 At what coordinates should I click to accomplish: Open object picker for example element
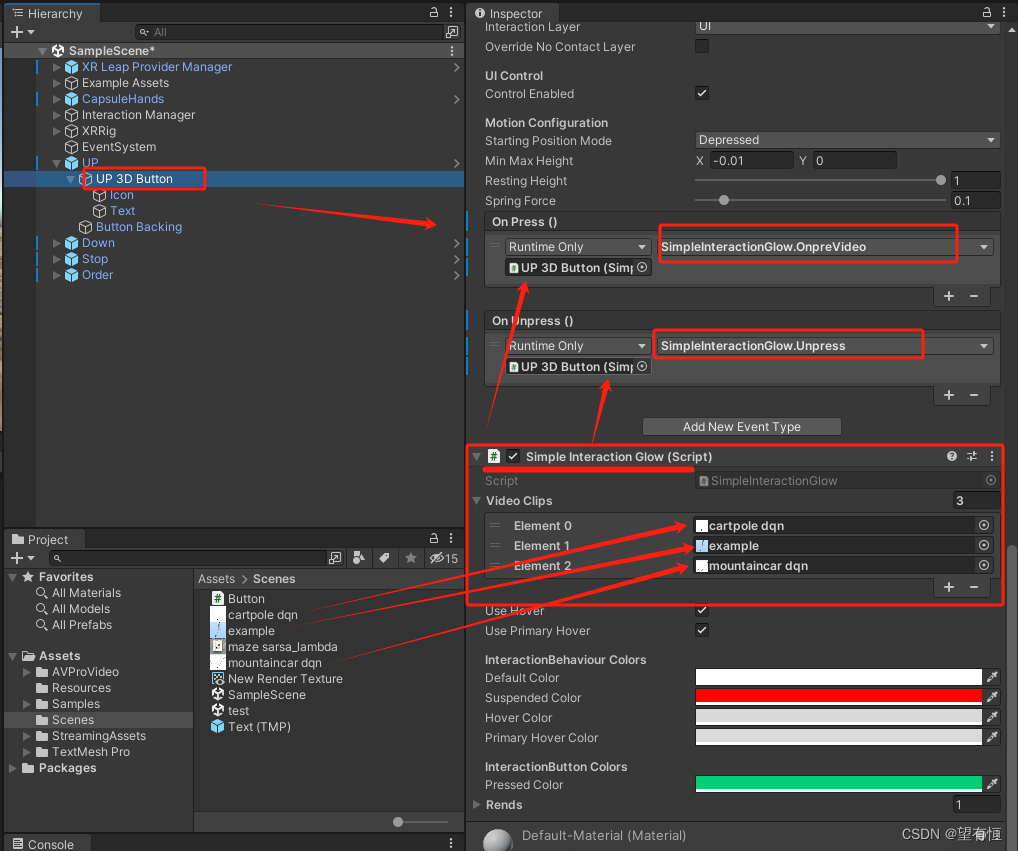984,545
